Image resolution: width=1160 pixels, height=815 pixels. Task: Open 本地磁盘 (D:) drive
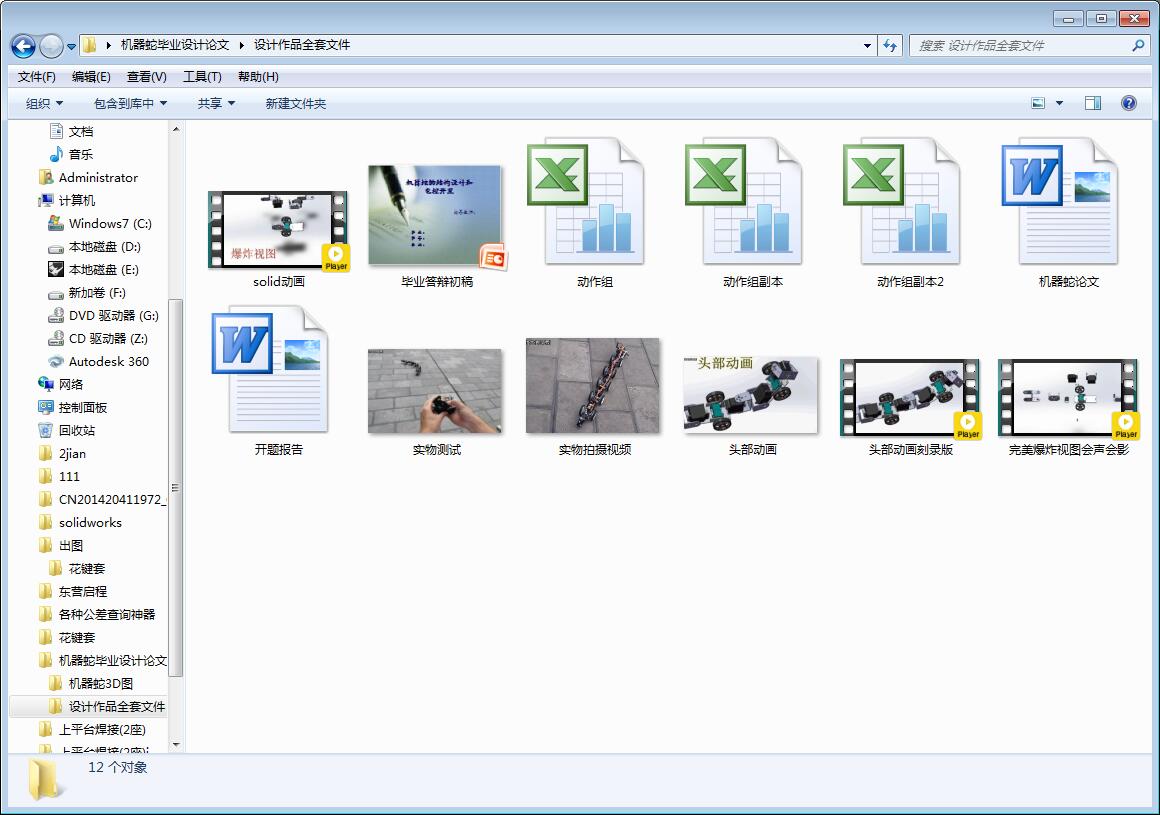[104, 246]
